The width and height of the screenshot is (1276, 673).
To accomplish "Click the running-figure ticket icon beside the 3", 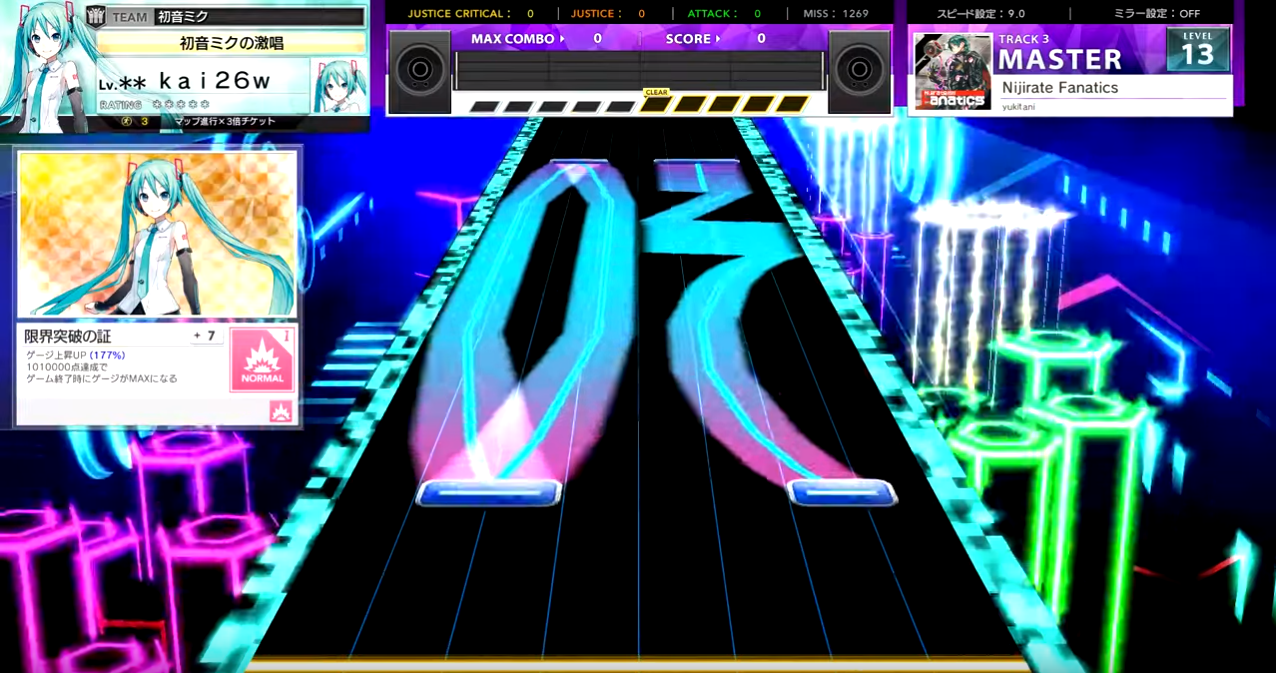I will [124, 122].
